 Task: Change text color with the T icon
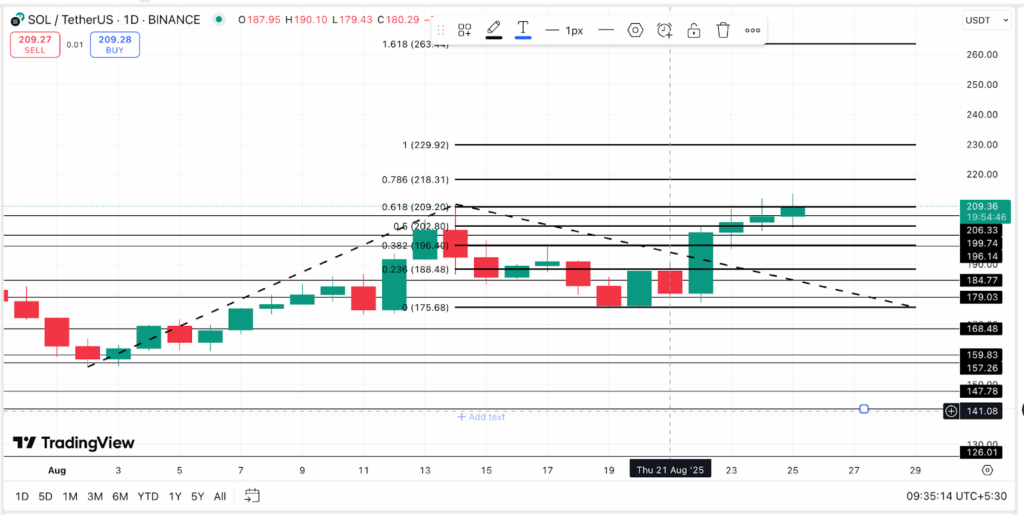[x=522, y=30]
